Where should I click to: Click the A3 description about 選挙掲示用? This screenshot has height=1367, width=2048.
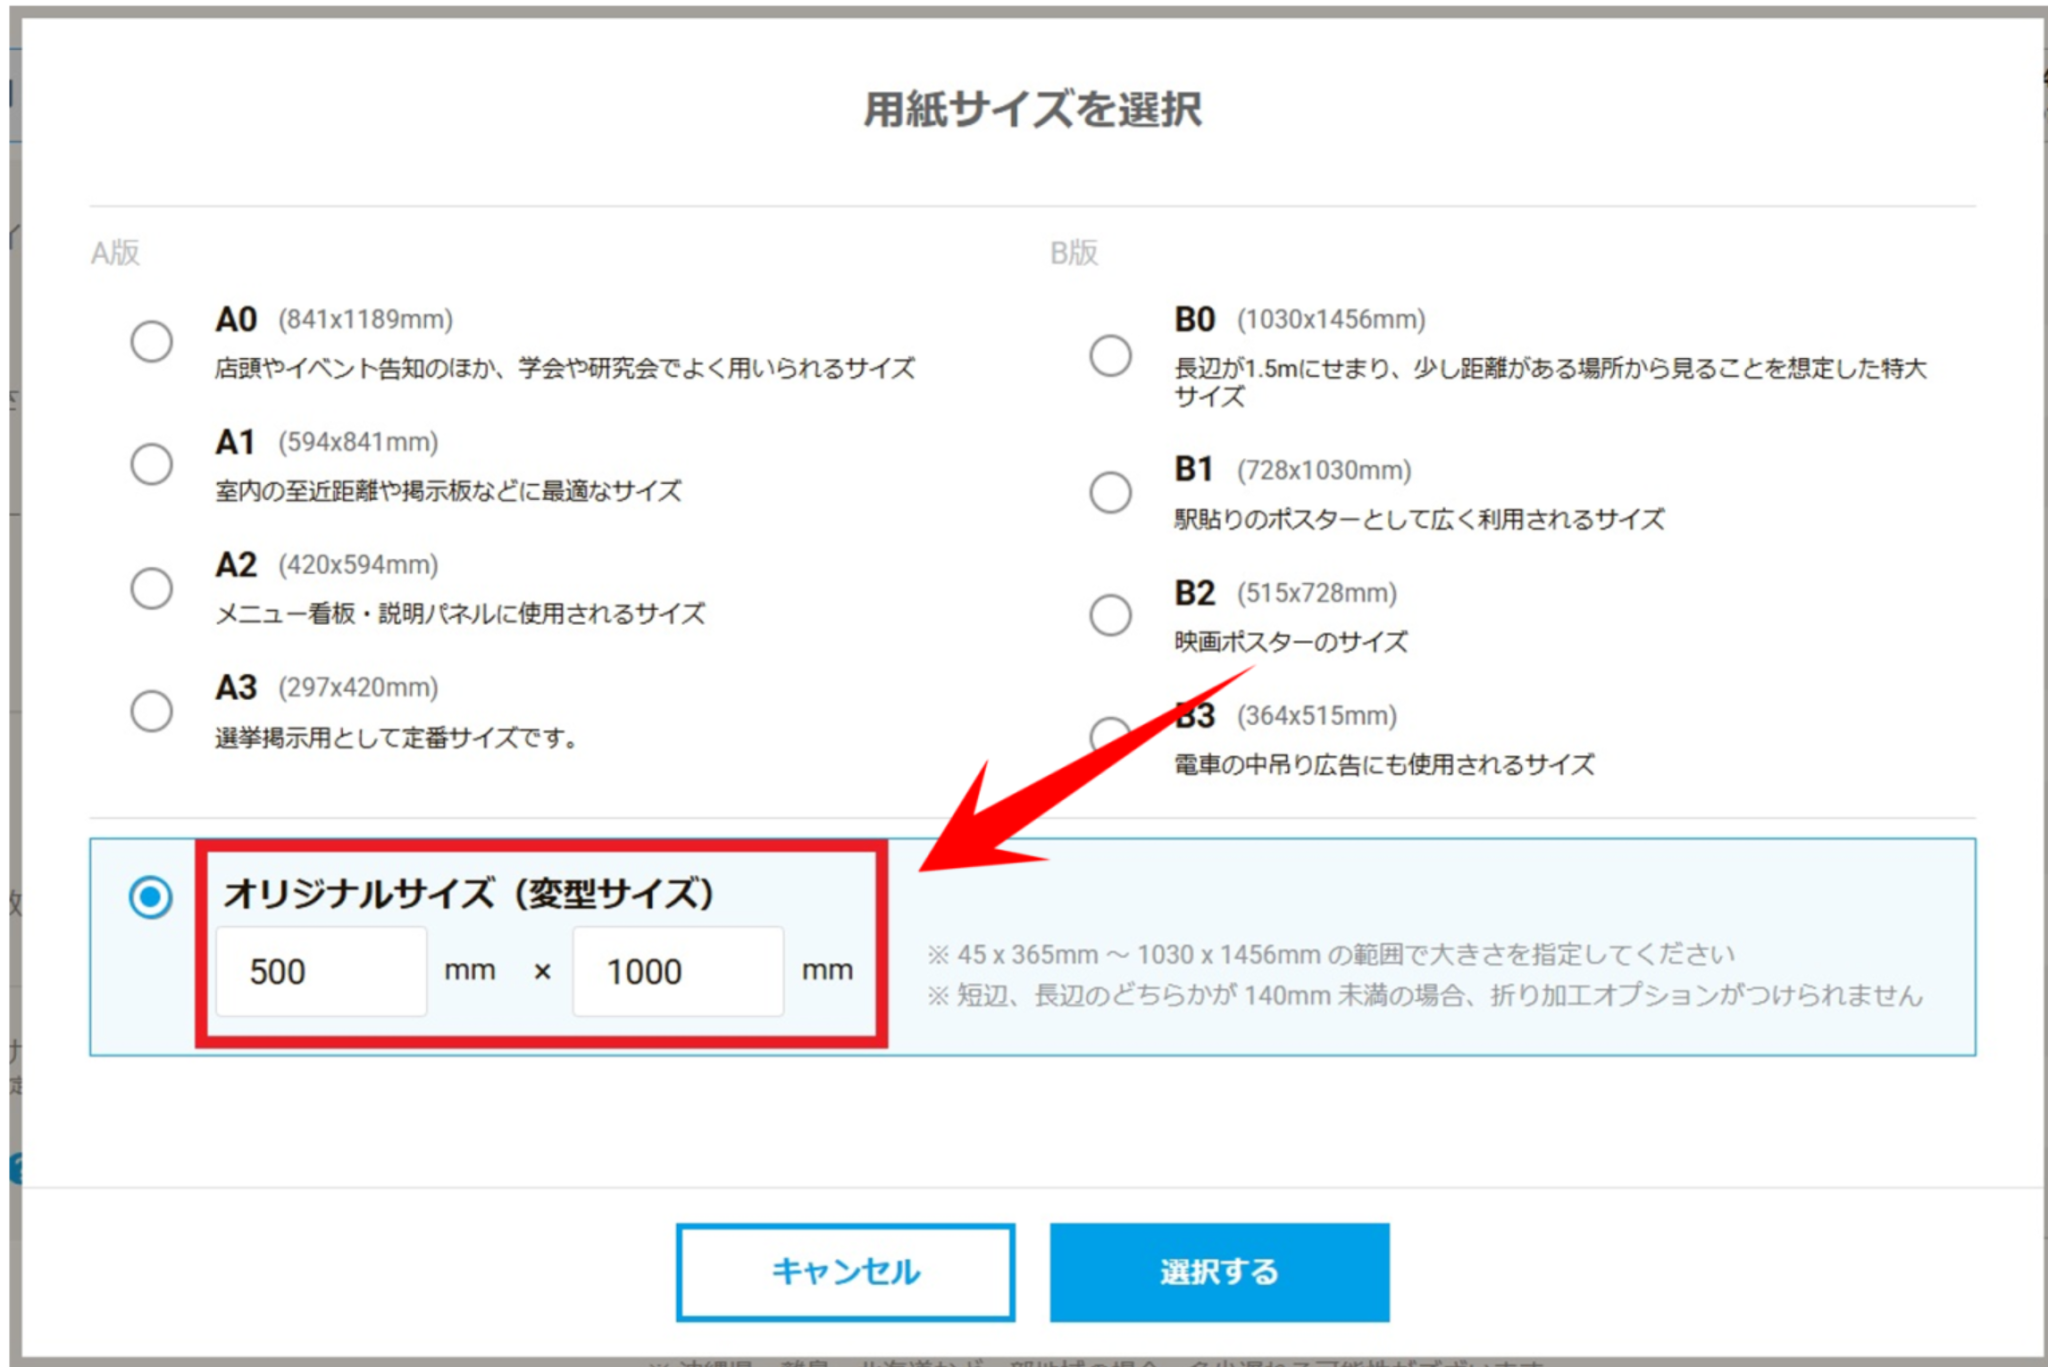click(397, 738)
